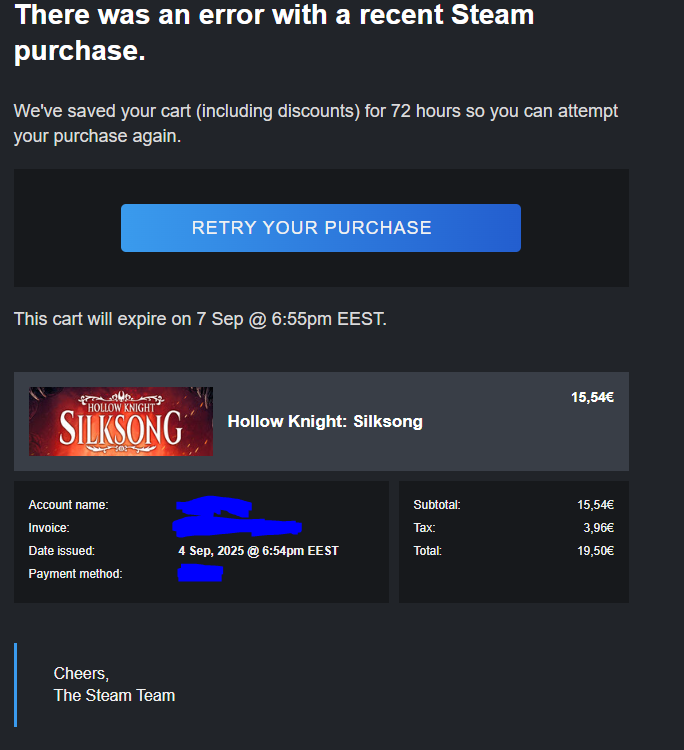Viewport: 684px width, 750px height.
Task: Click the redacted account name value
Action: point(213,507)
